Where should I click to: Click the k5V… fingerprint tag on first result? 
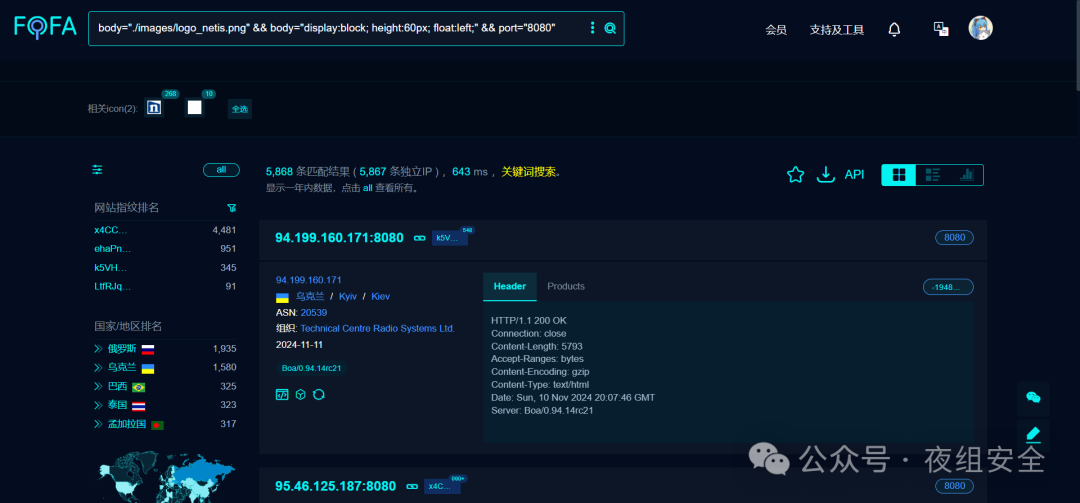(450, 238)
